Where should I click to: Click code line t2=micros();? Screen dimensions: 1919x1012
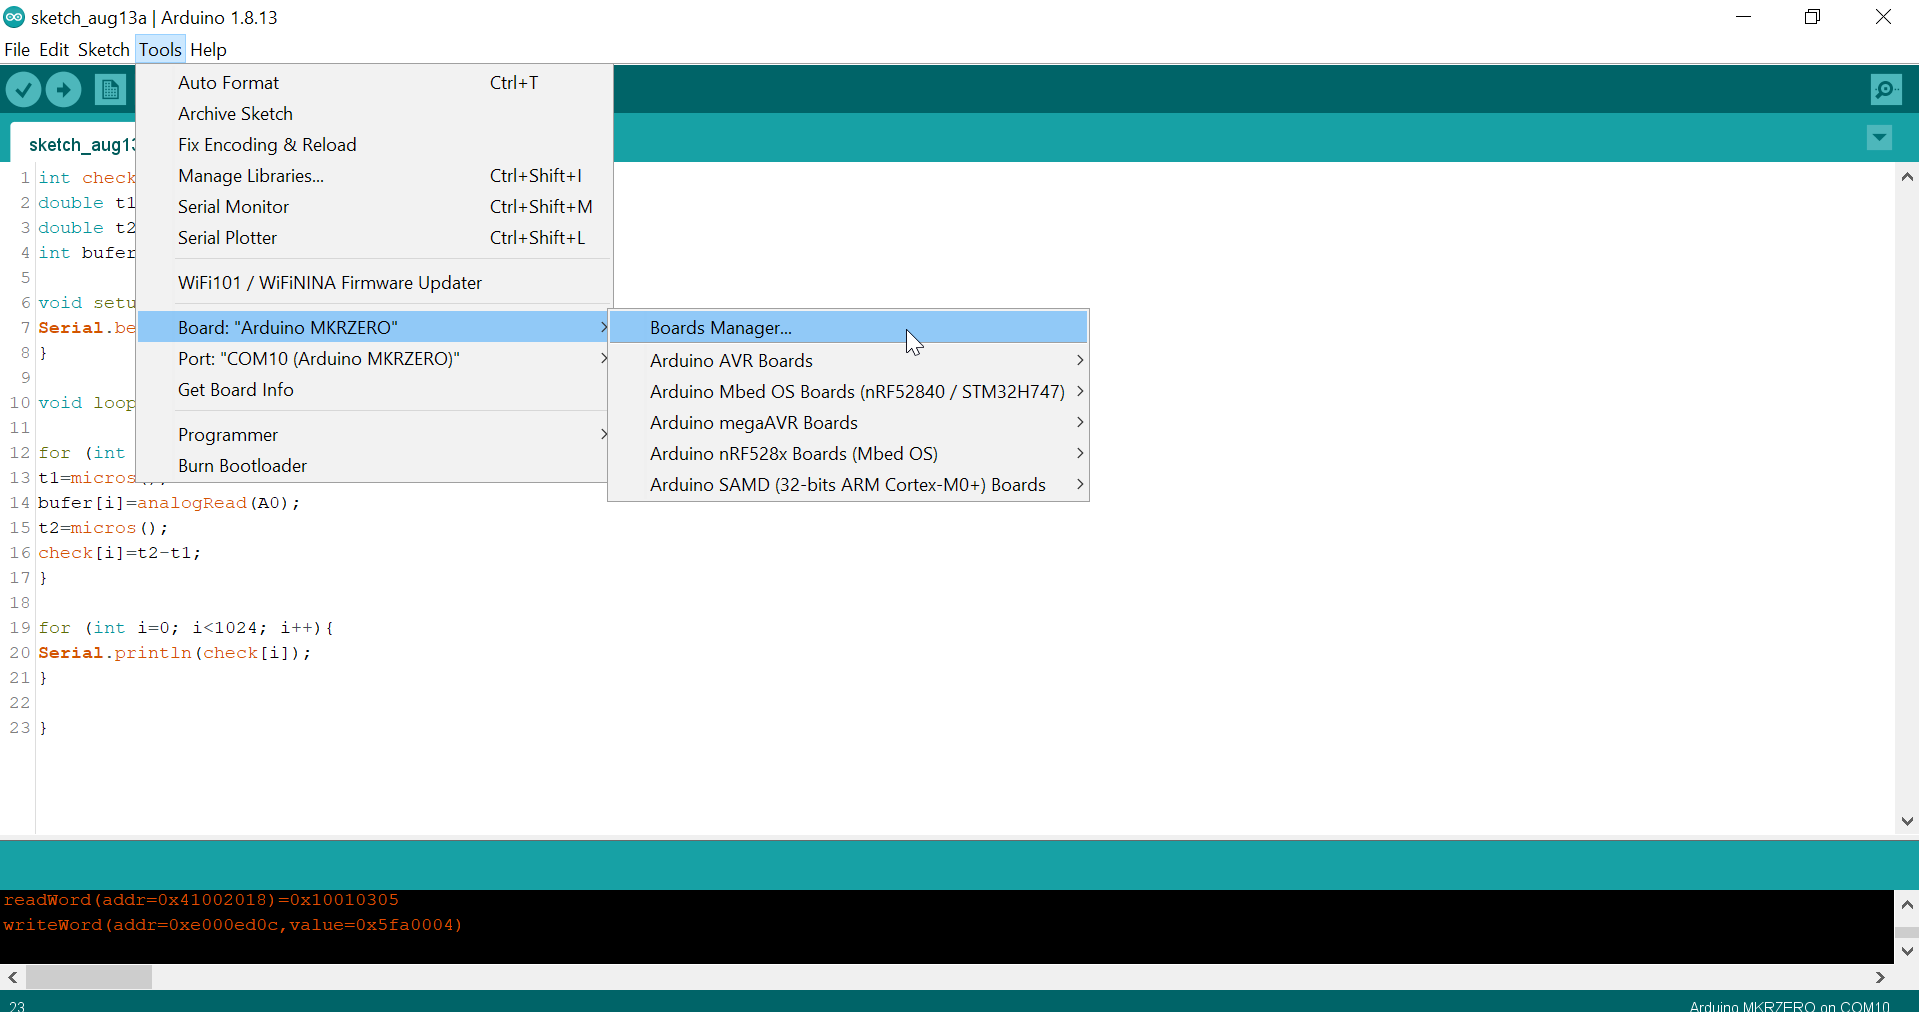coord(103,528)
